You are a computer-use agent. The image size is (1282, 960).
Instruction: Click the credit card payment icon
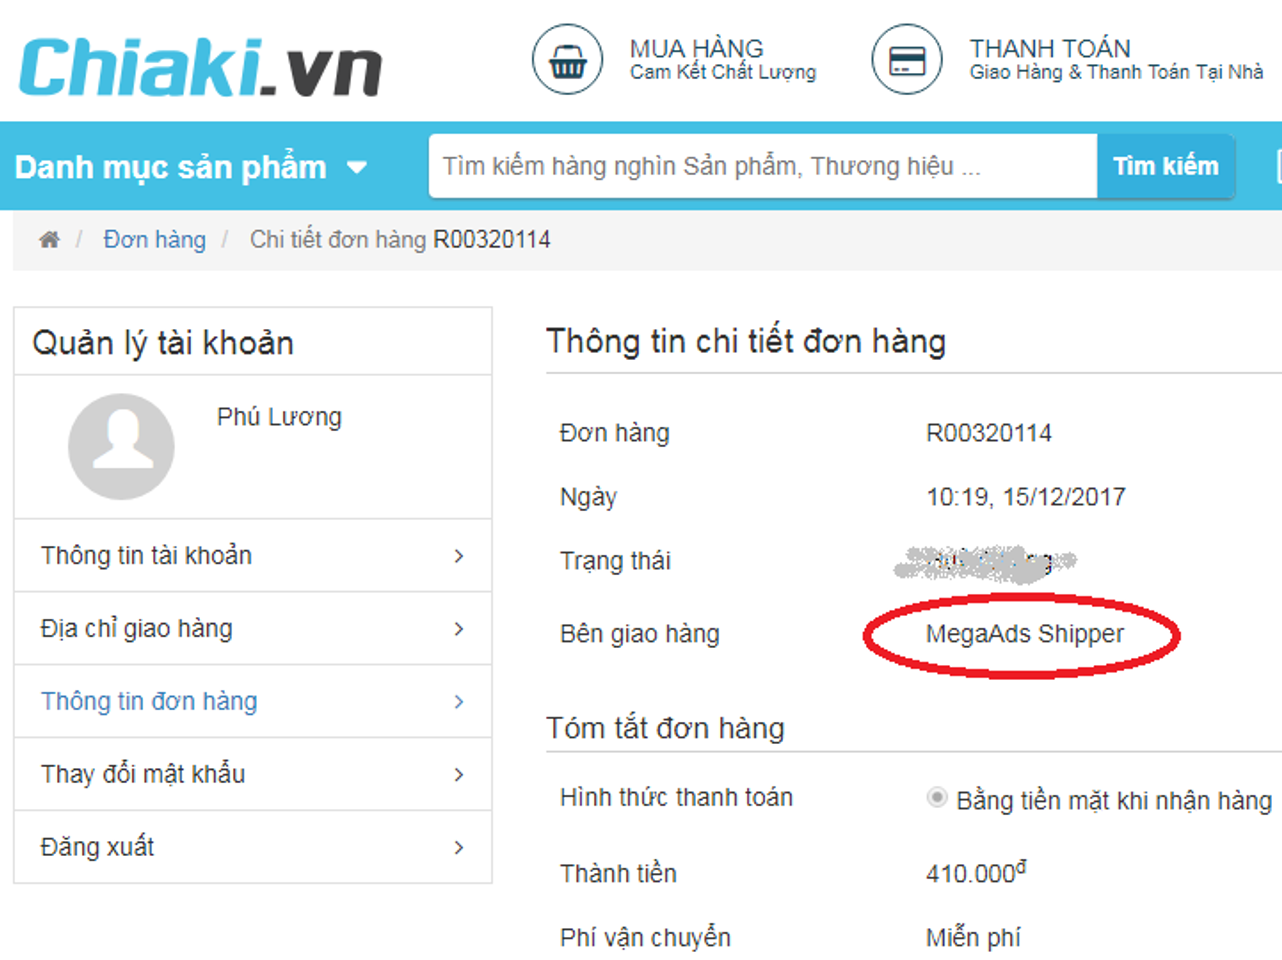tap(907, 60)
